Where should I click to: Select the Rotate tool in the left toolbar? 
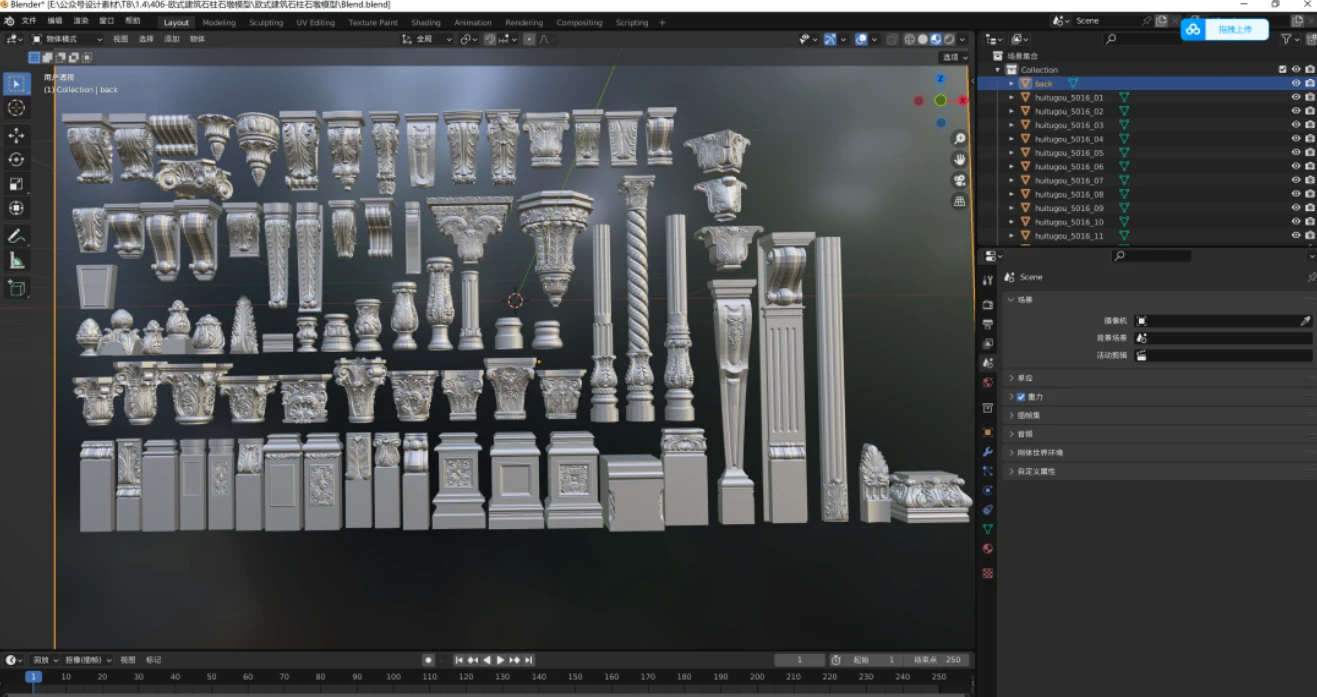[x=17, y=160]
